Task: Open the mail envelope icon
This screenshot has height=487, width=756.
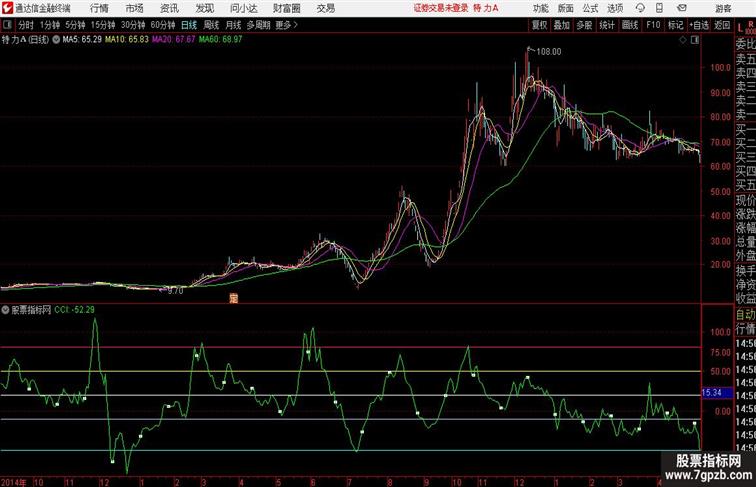Action: (682, 8)
